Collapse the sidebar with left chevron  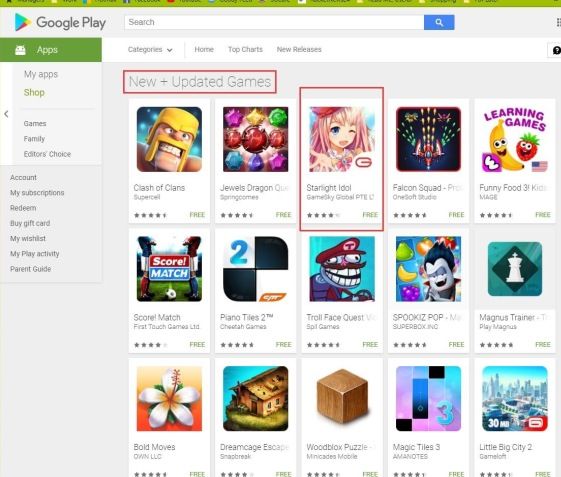pyautogui.click(x=6, y=114)
